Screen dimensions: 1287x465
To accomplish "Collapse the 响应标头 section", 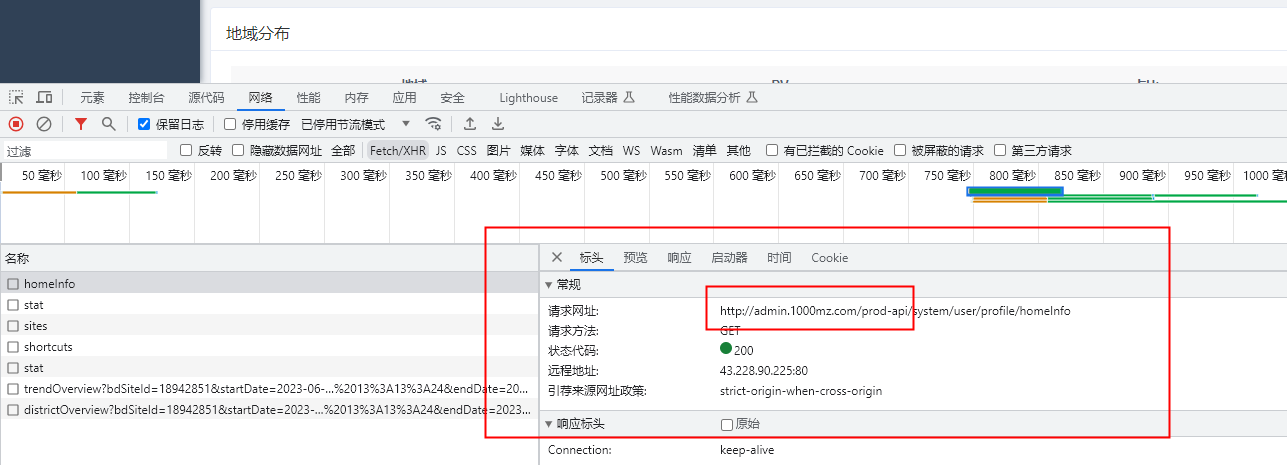I will (549, 425).
